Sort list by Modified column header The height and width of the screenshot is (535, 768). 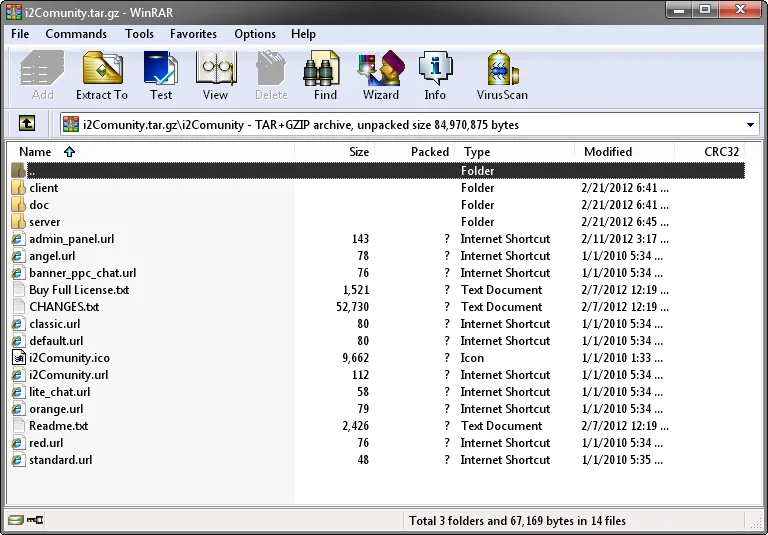tap(608, 152)
